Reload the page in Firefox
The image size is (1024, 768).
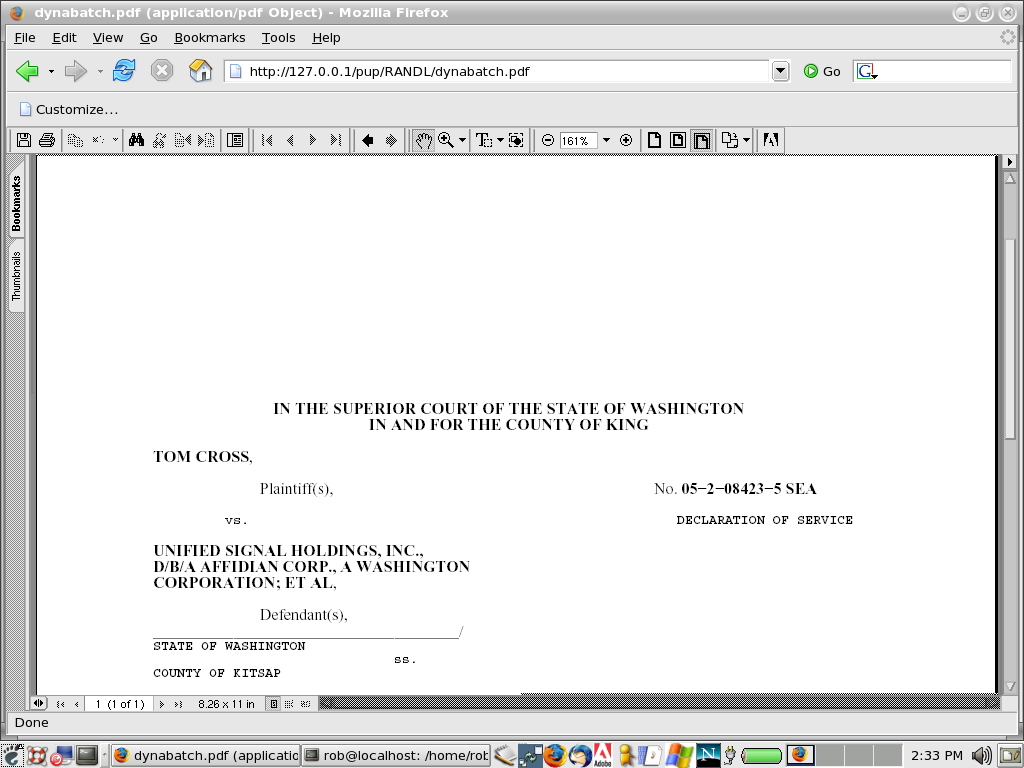coord(124,71)
